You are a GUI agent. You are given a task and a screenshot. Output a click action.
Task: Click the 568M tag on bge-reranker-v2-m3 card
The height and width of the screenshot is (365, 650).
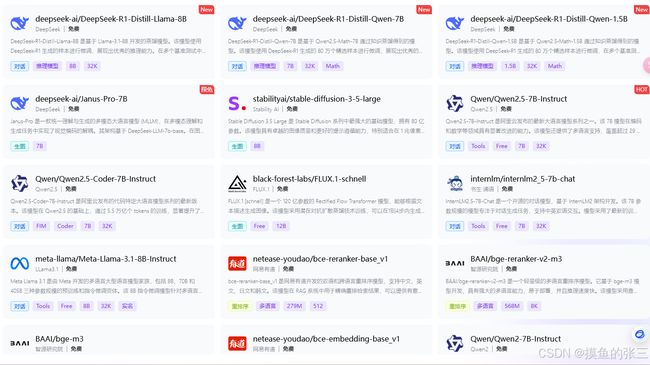pyautogui.click(x=512, y=306)
